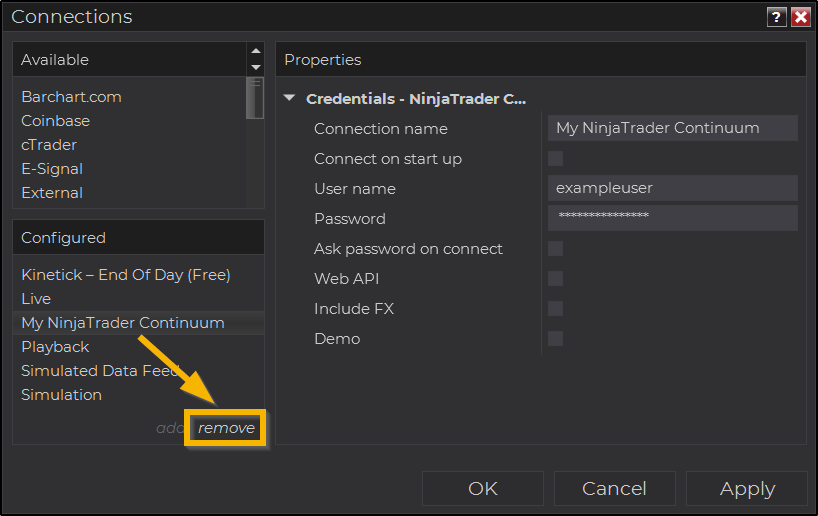Select Playback in Configured list
Screen dimensions: 818x516
coord(55,347)
